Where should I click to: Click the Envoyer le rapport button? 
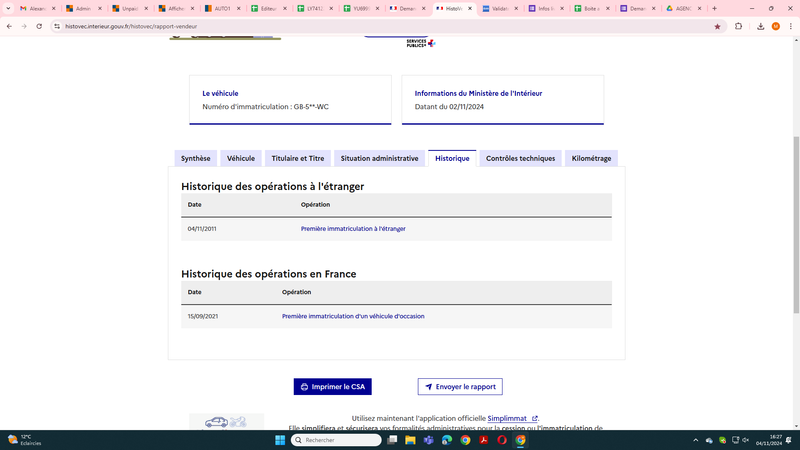click(460, 387)
